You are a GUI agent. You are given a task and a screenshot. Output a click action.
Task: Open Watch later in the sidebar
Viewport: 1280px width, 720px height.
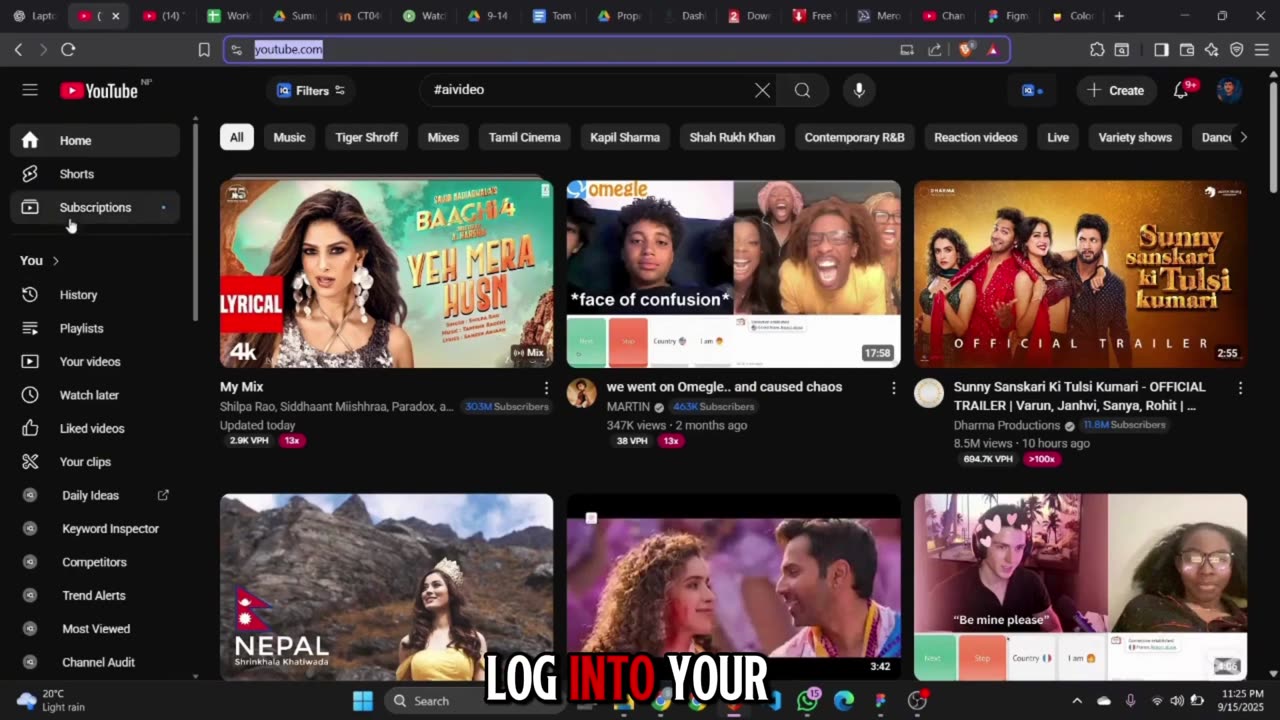coord(95,395)
